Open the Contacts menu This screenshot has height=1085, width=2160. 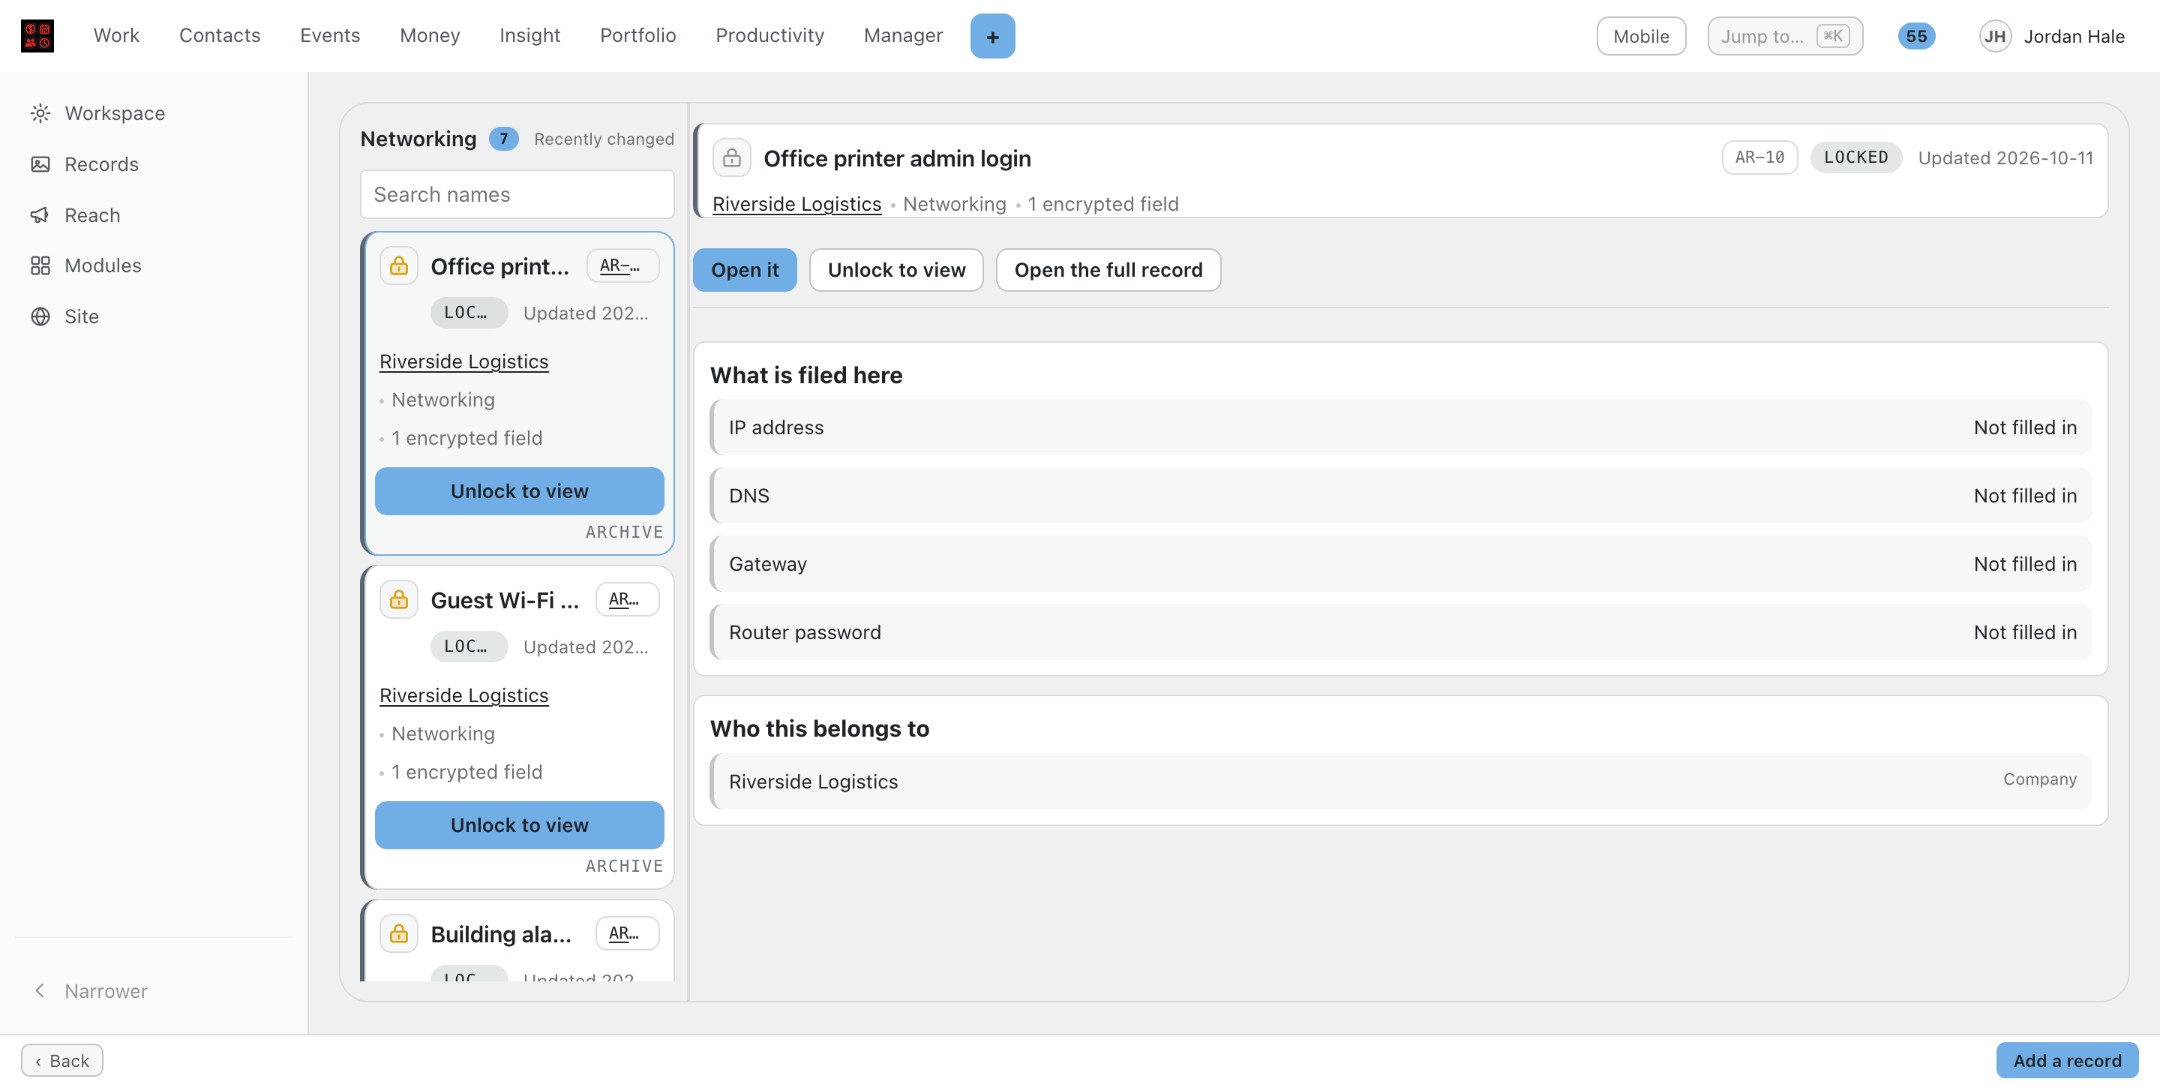(219, 35)
